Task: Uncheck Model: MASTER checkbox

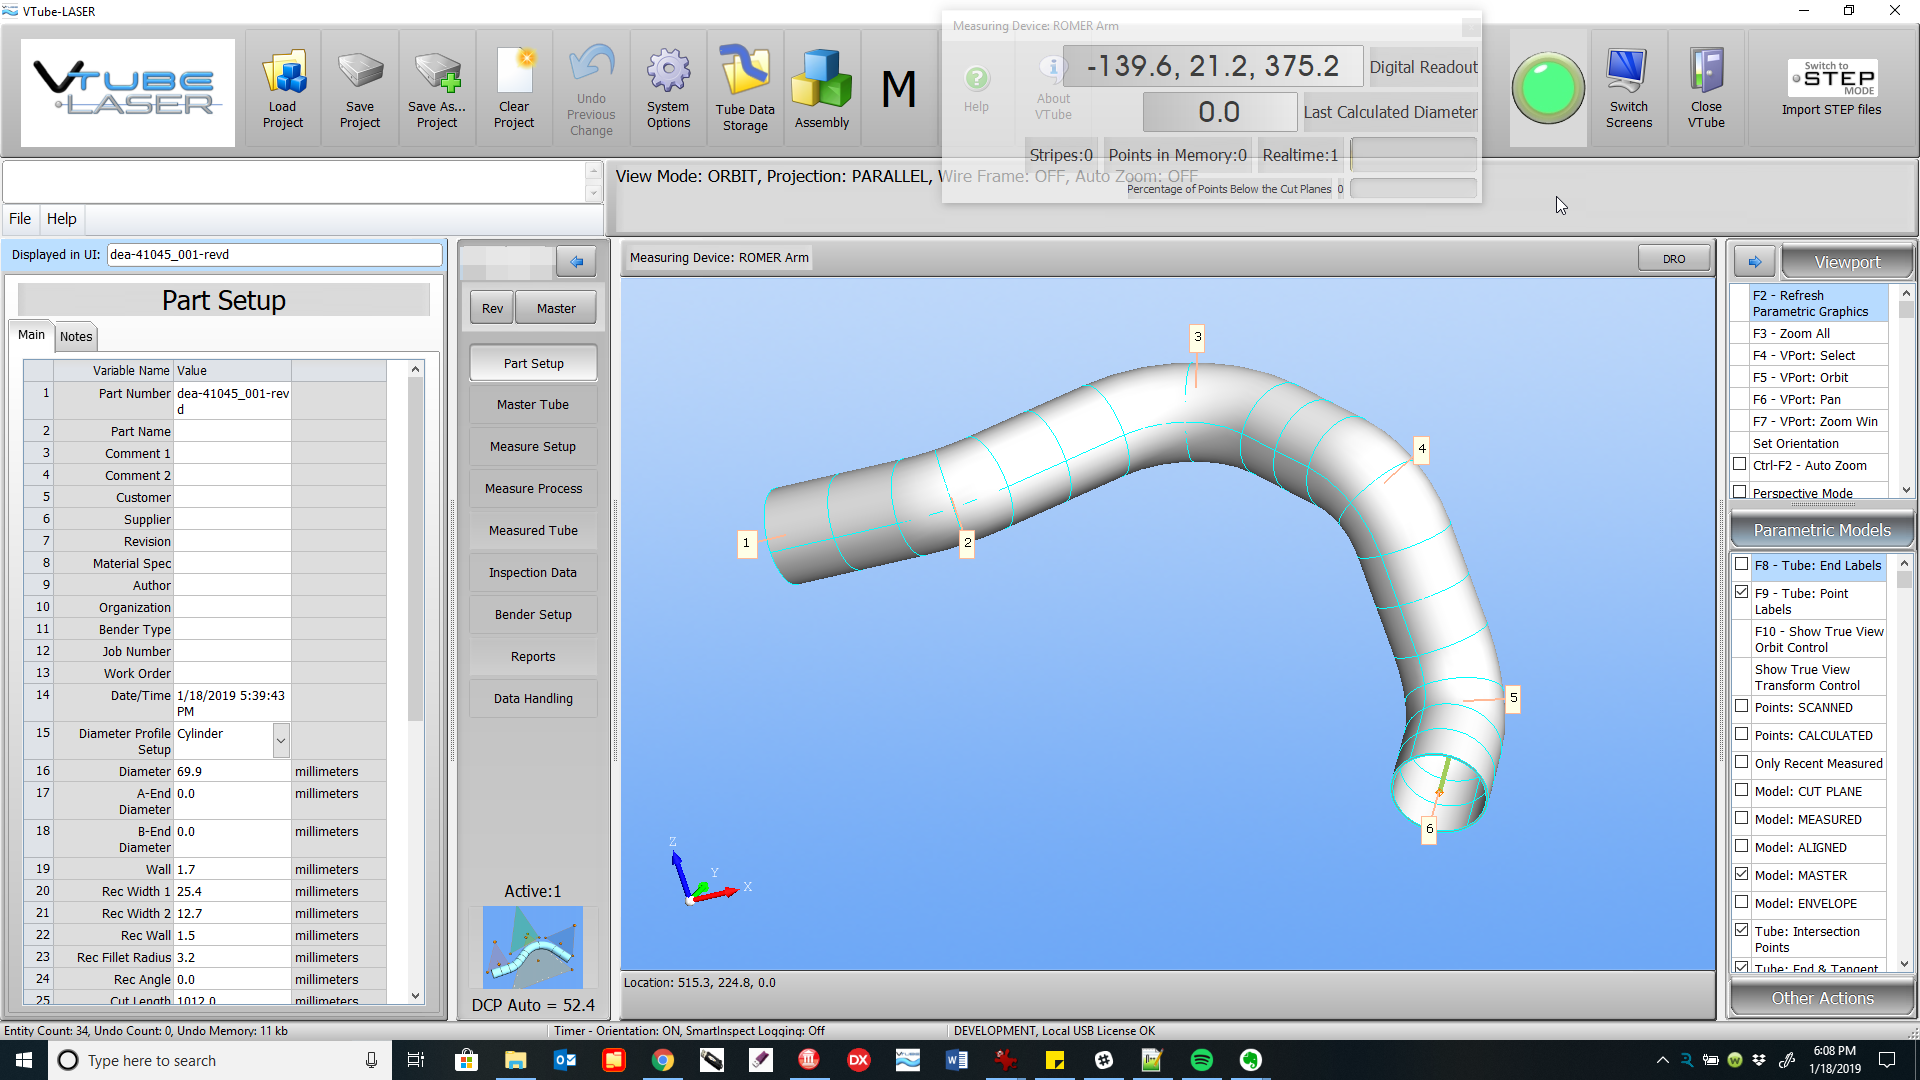Action: pos(1741,874)
